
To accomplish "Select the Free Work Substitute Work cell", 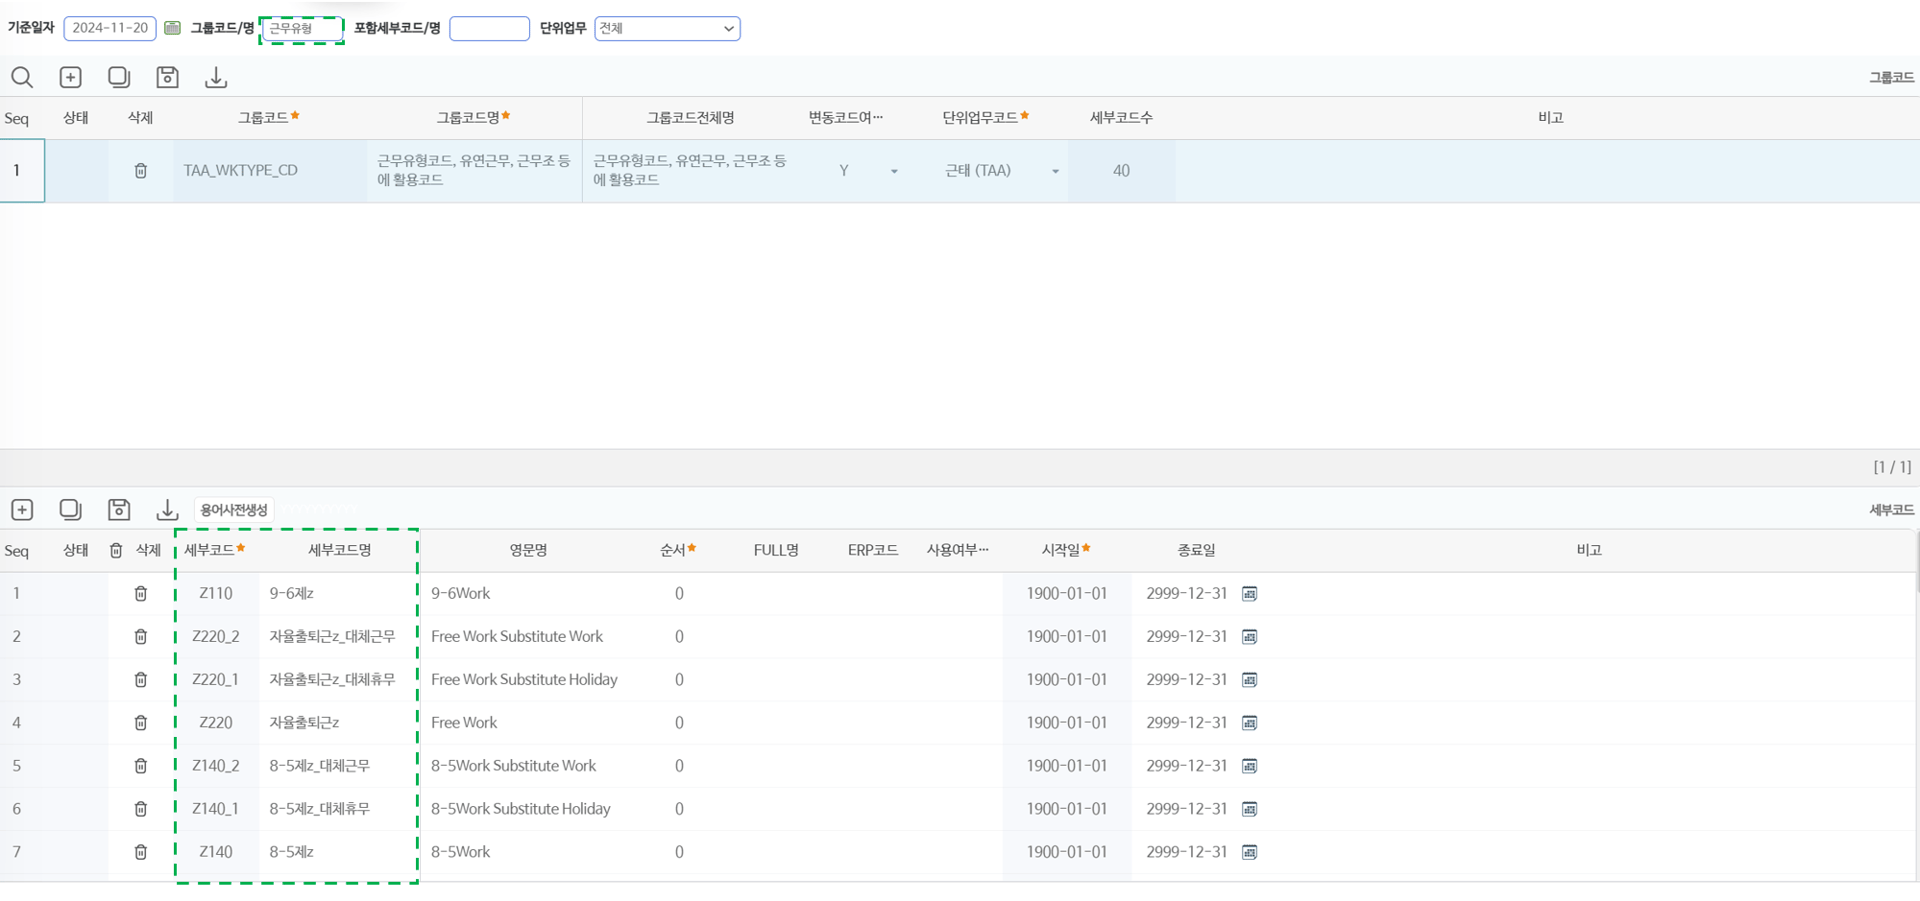I will [x=528, y=637].
